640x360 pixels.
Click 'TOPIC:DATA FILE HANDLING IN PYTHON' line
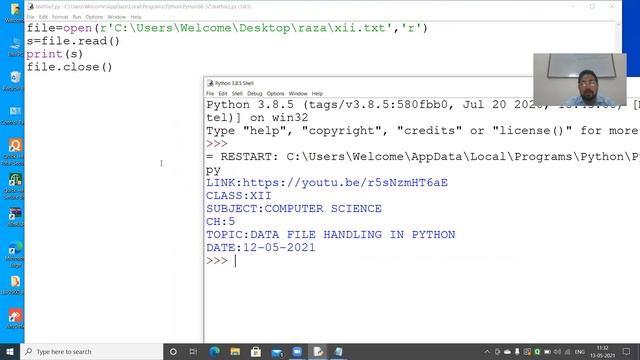(x=331, y=235)
